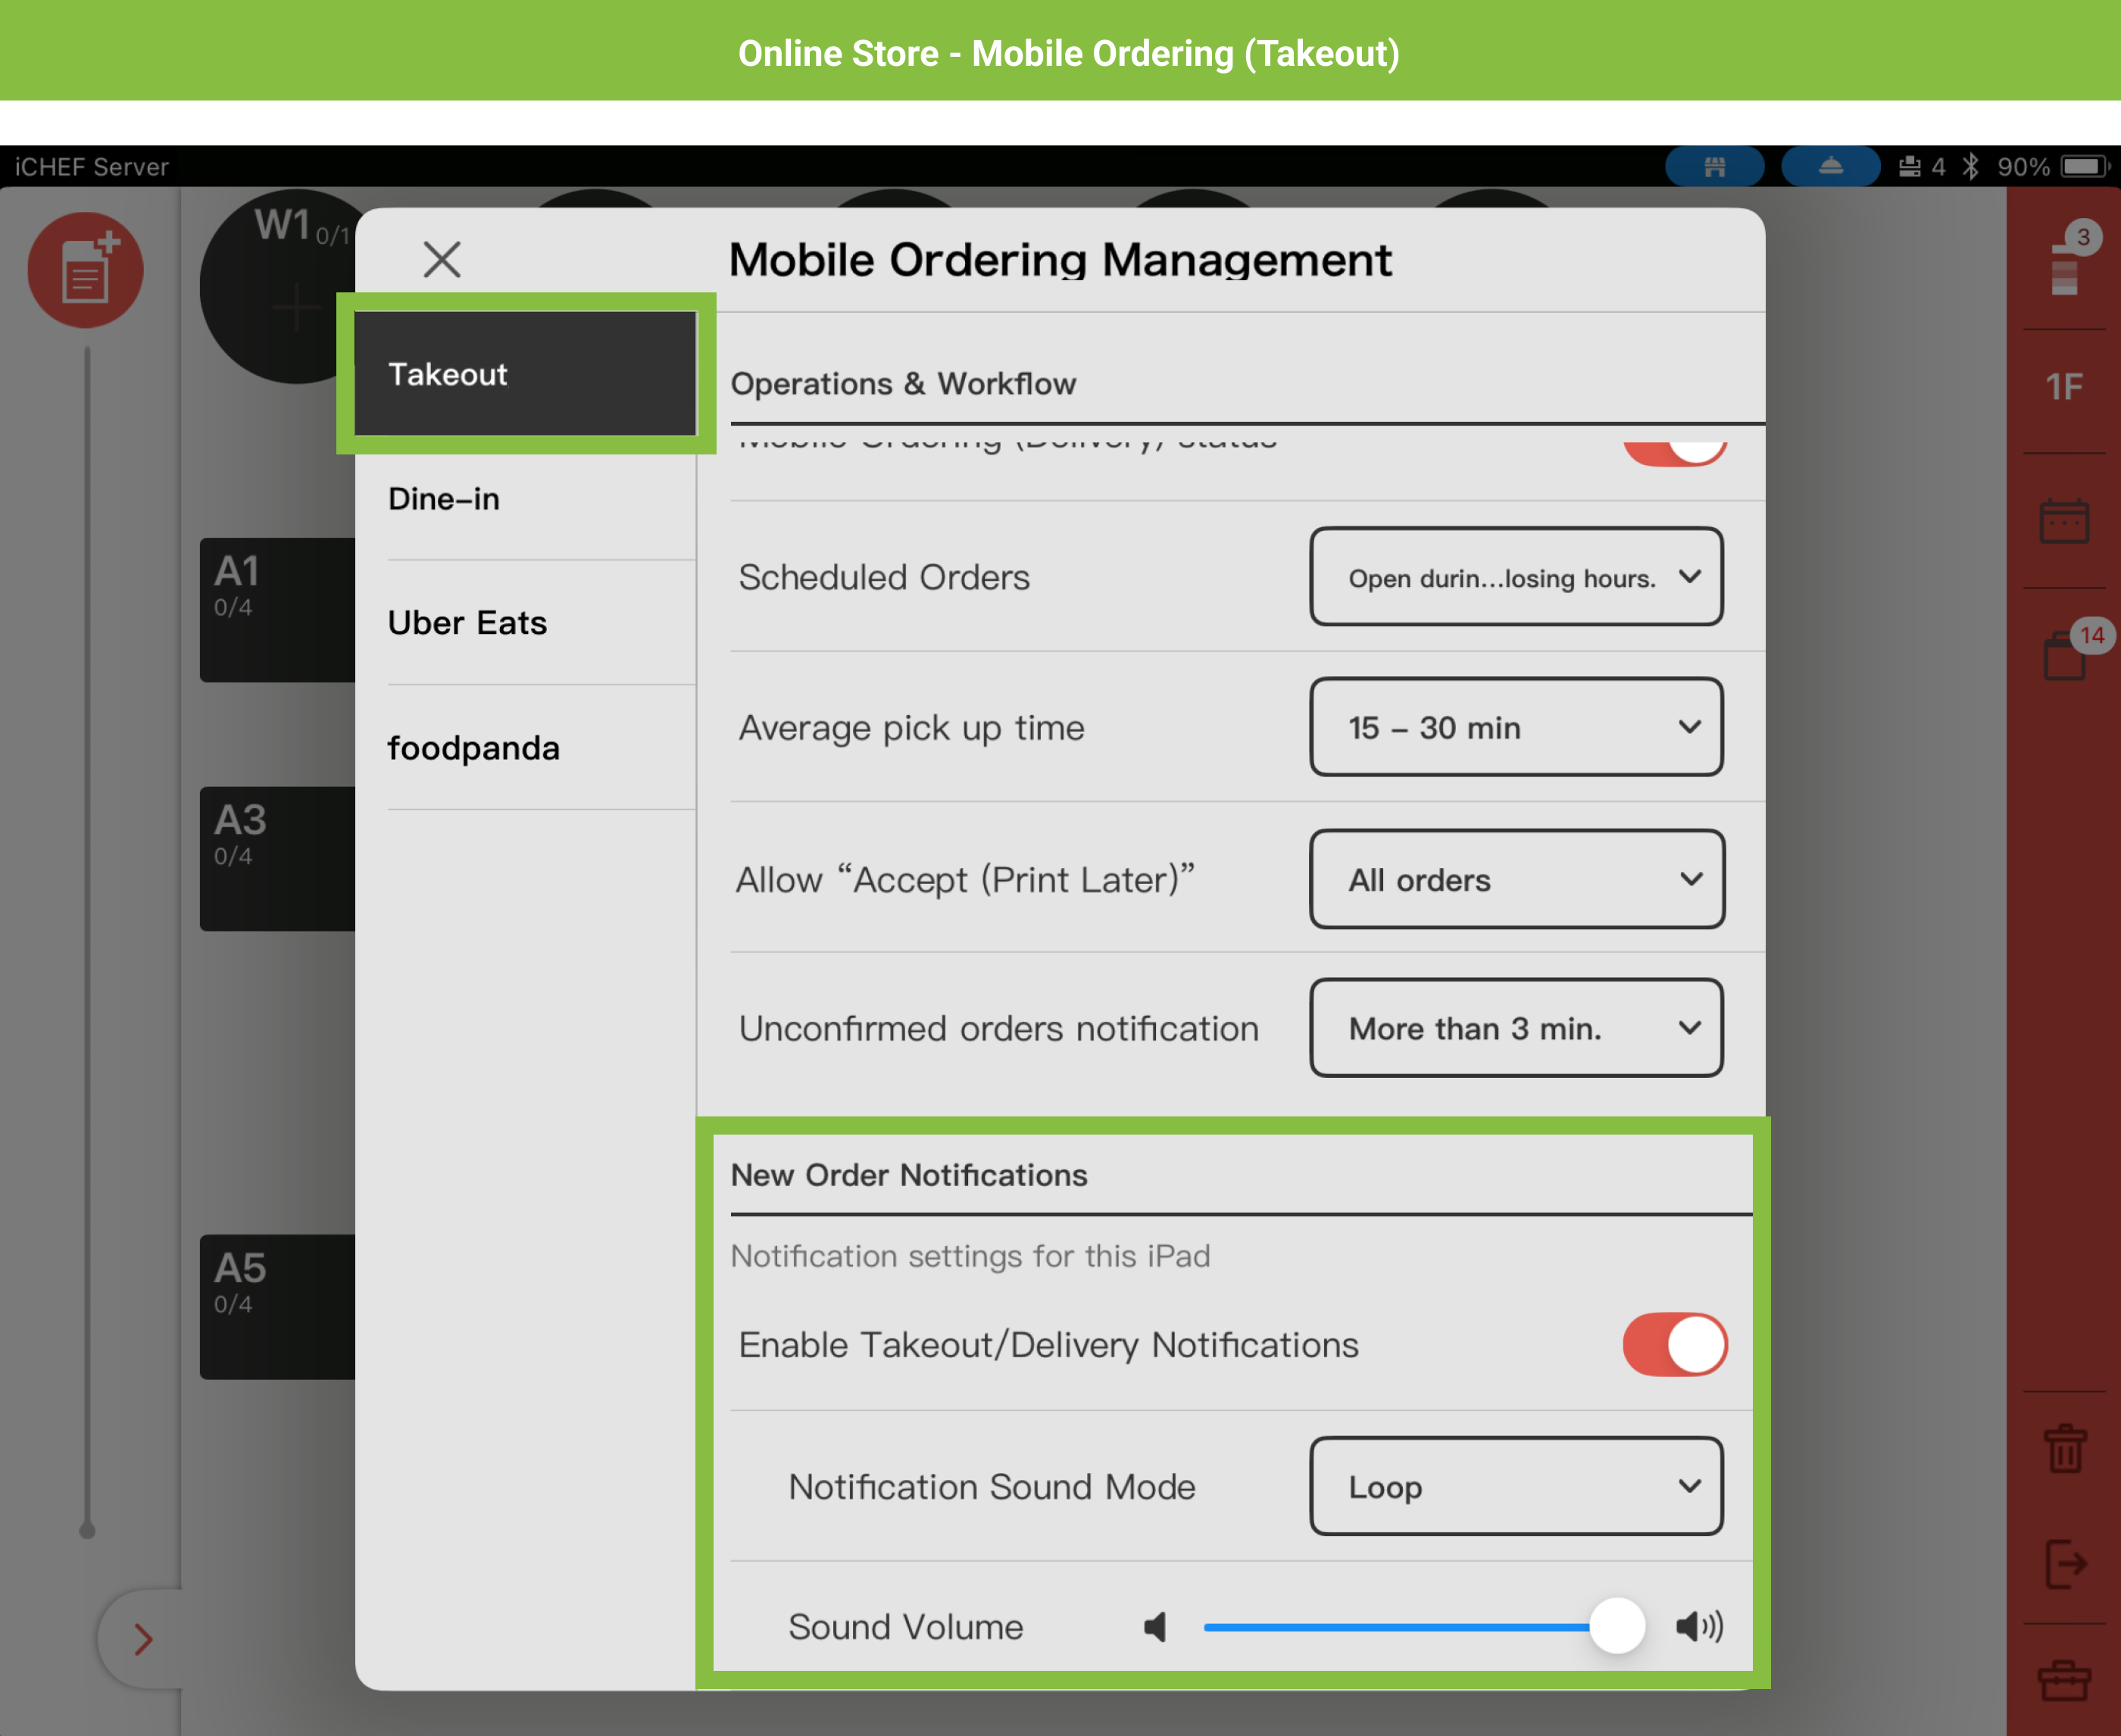Open the Unconfirmed orders notification dropdown
Image resolution: width=2121 pixels, height=1736 pixels.
pos(1515,1028)
